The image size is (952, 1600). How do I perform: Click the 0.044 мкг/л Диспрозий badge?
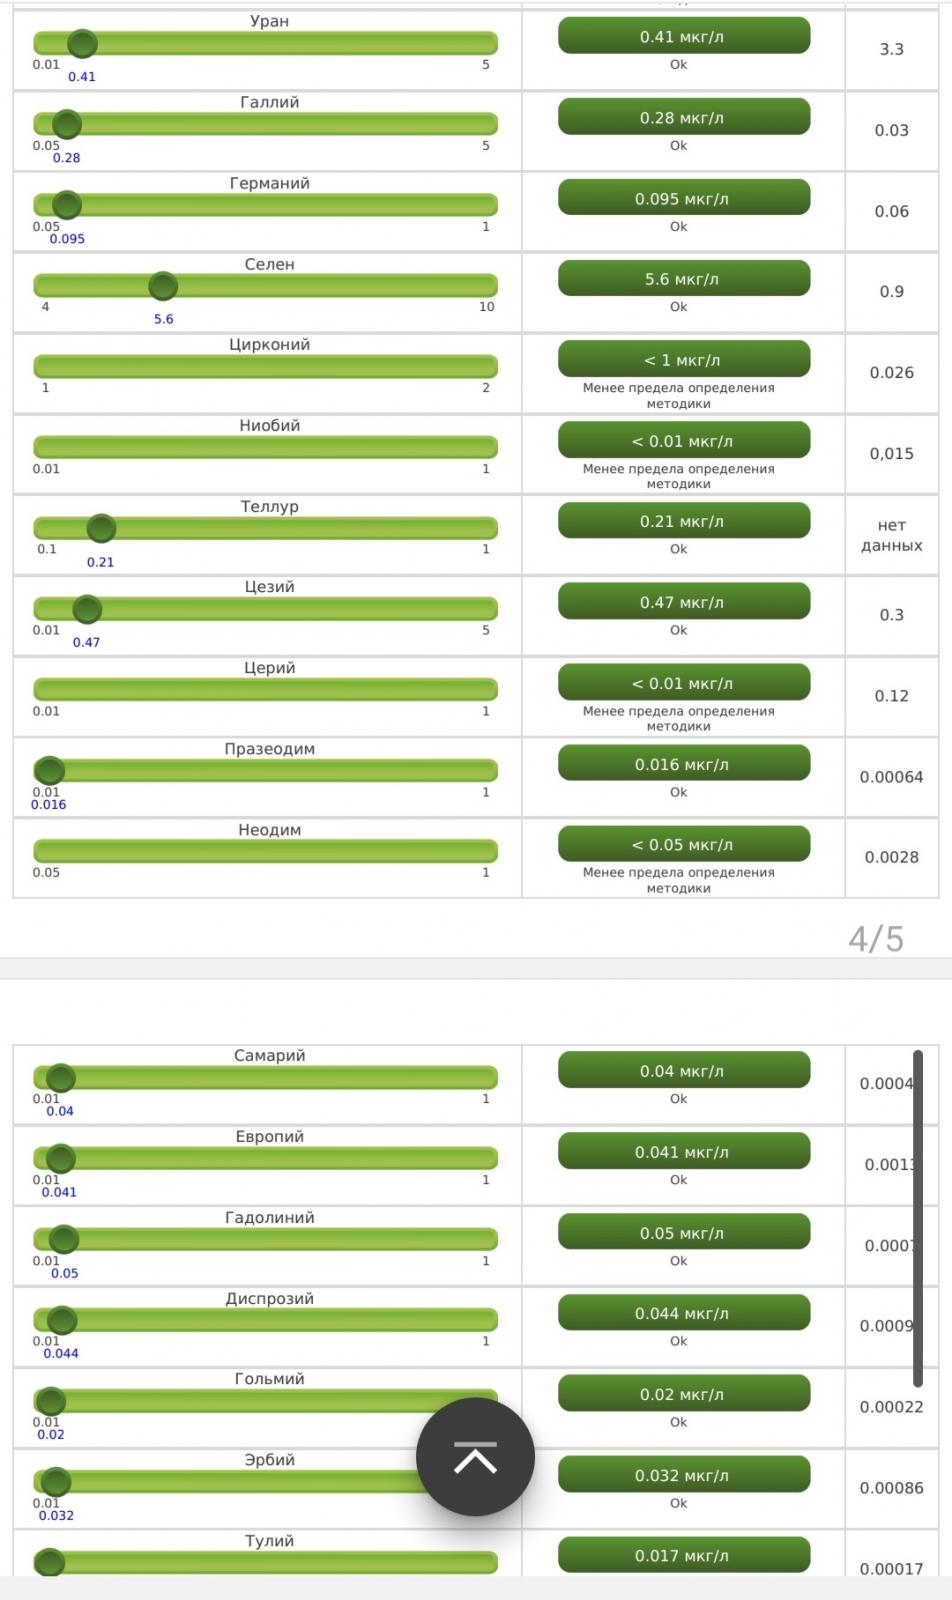(x=683, y=1313)
